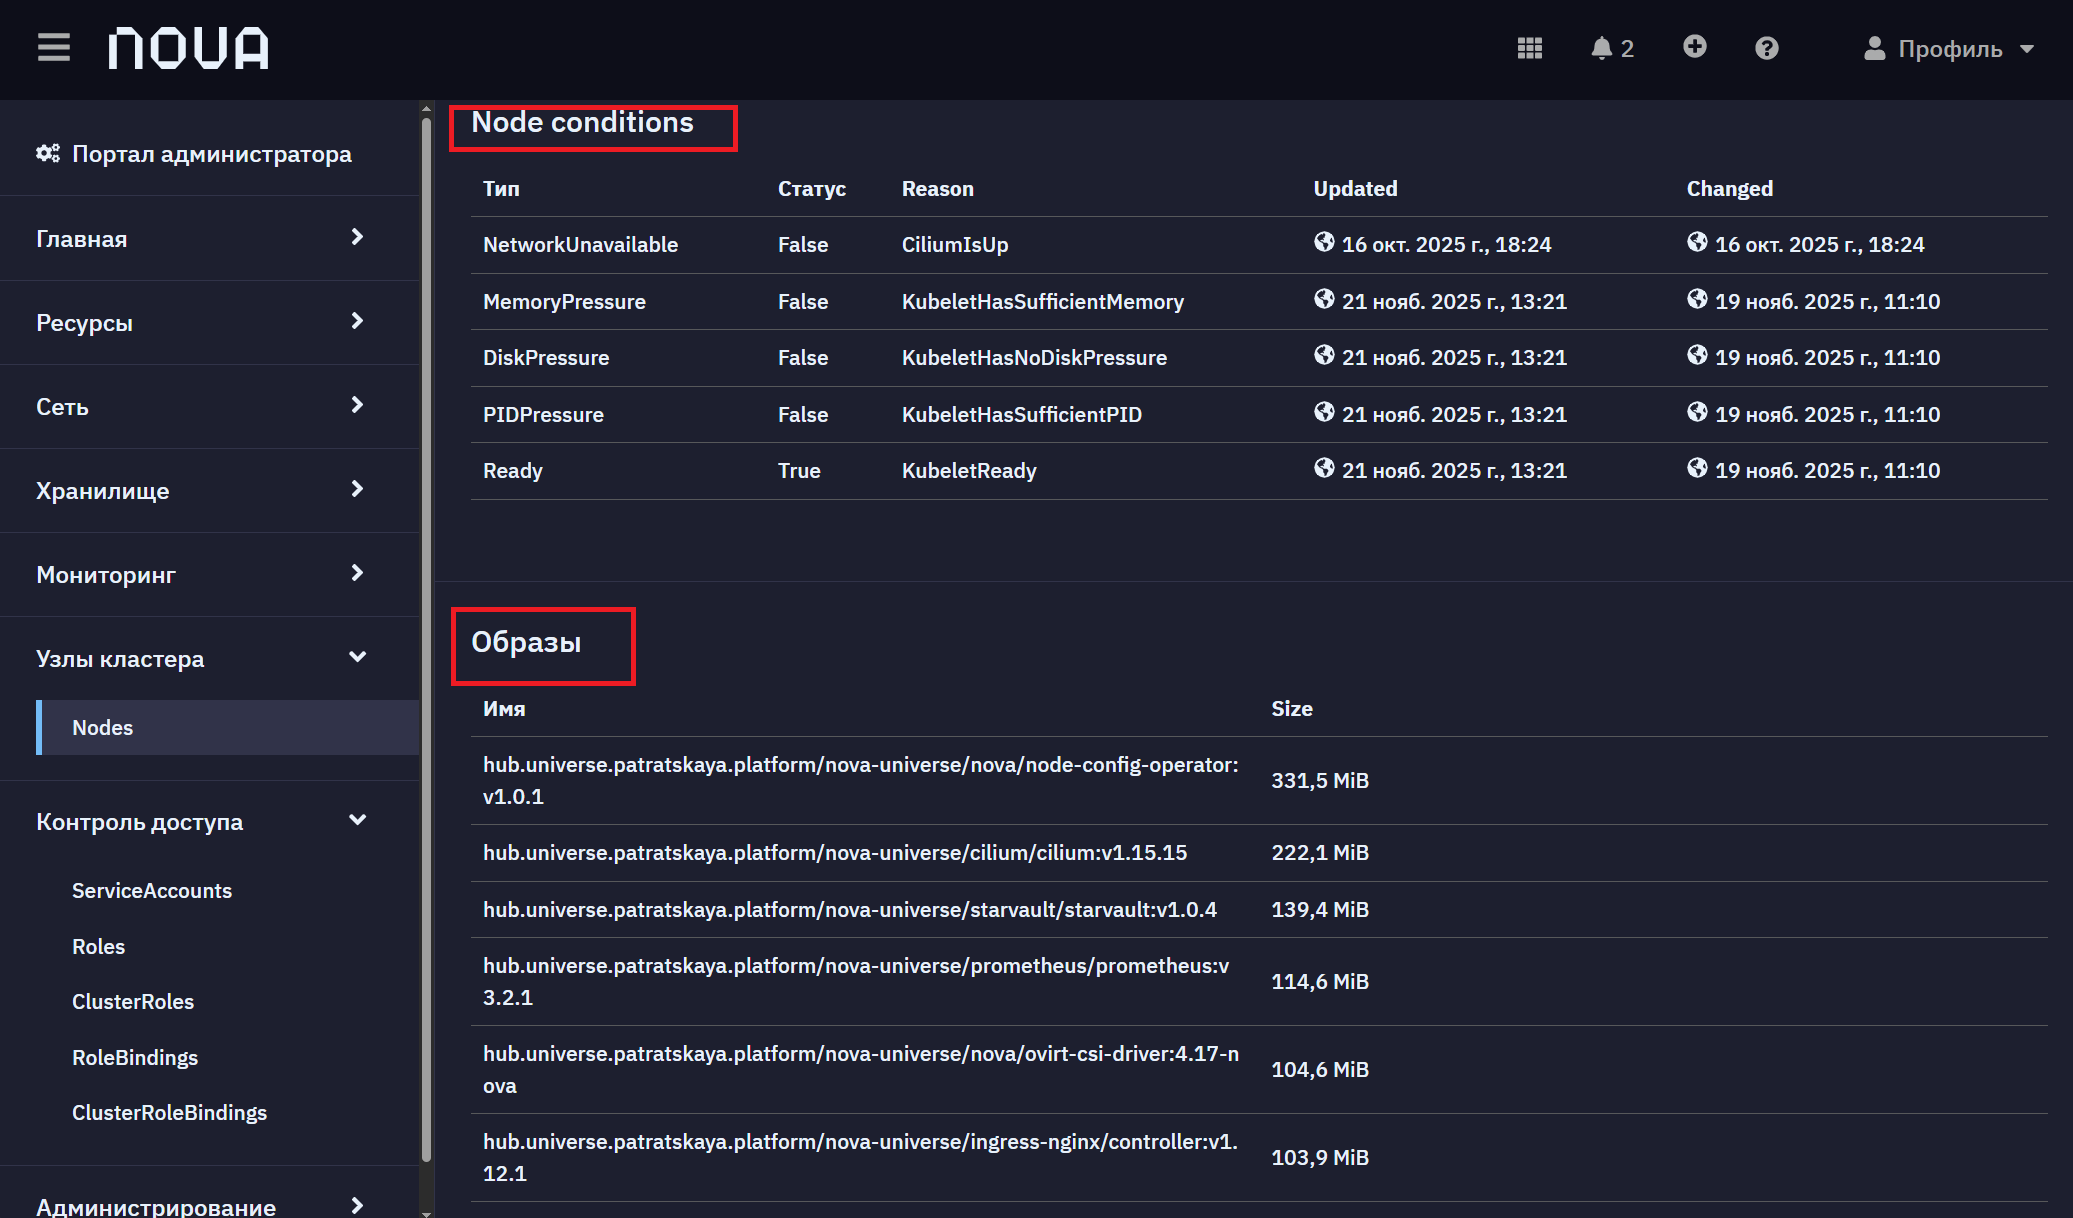
Task: Click globe icon in PIDPressure Updated cell
Action: click(1324, 412)
